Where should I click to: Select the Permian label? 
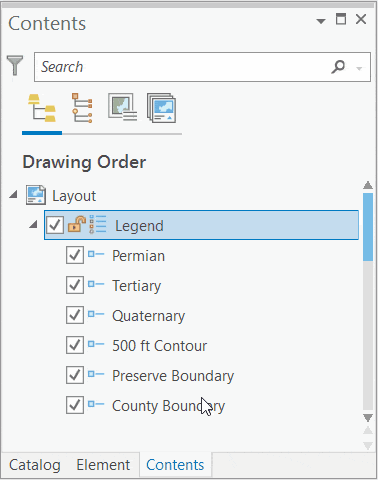pos(138,256)
